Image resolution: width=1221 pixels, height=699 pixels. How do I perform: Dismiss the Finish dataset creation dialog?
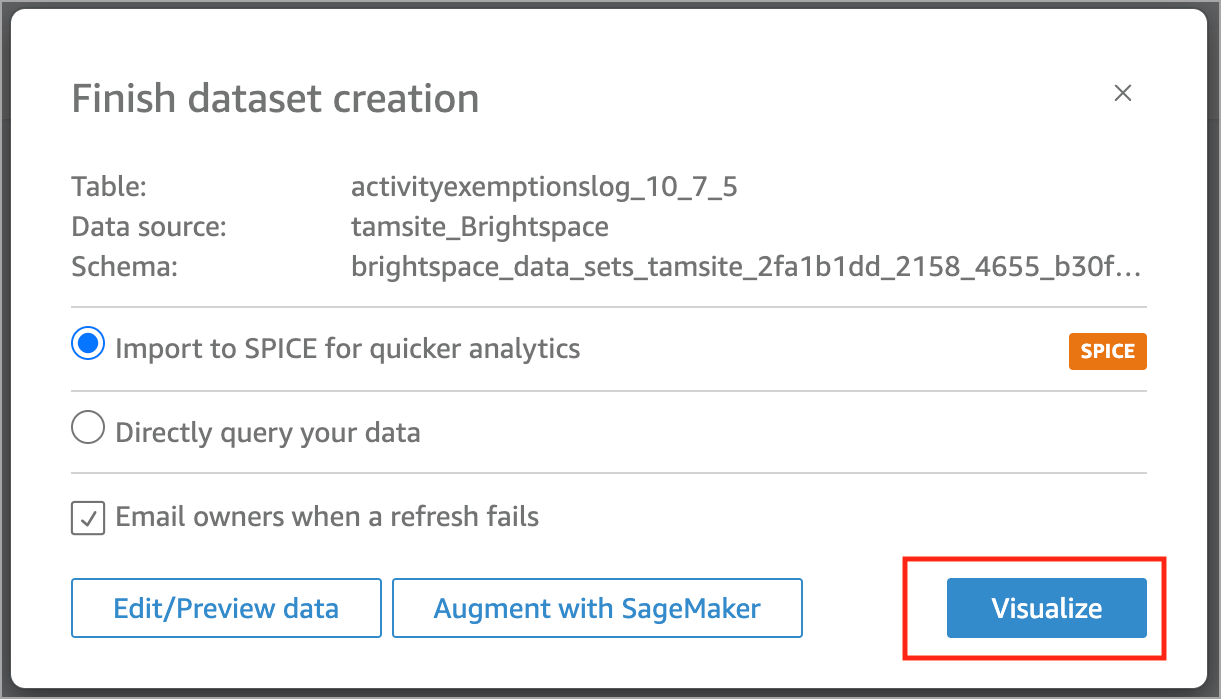tap(1122, 93)
